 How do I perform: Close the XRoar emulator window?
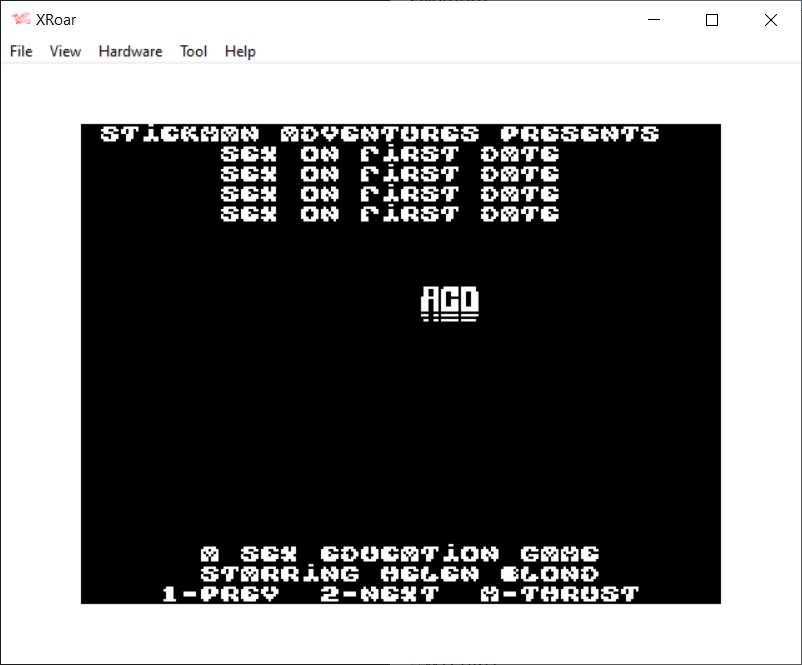[x=770, y=20]
